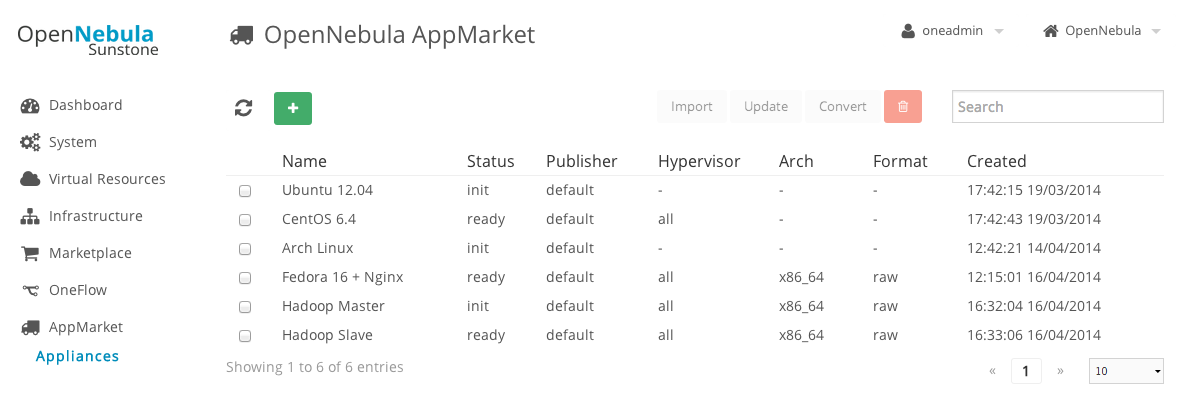Click the Infrastructure hierarchy icon
This screenshot has height=413, width=1182.
pos(29,216)
